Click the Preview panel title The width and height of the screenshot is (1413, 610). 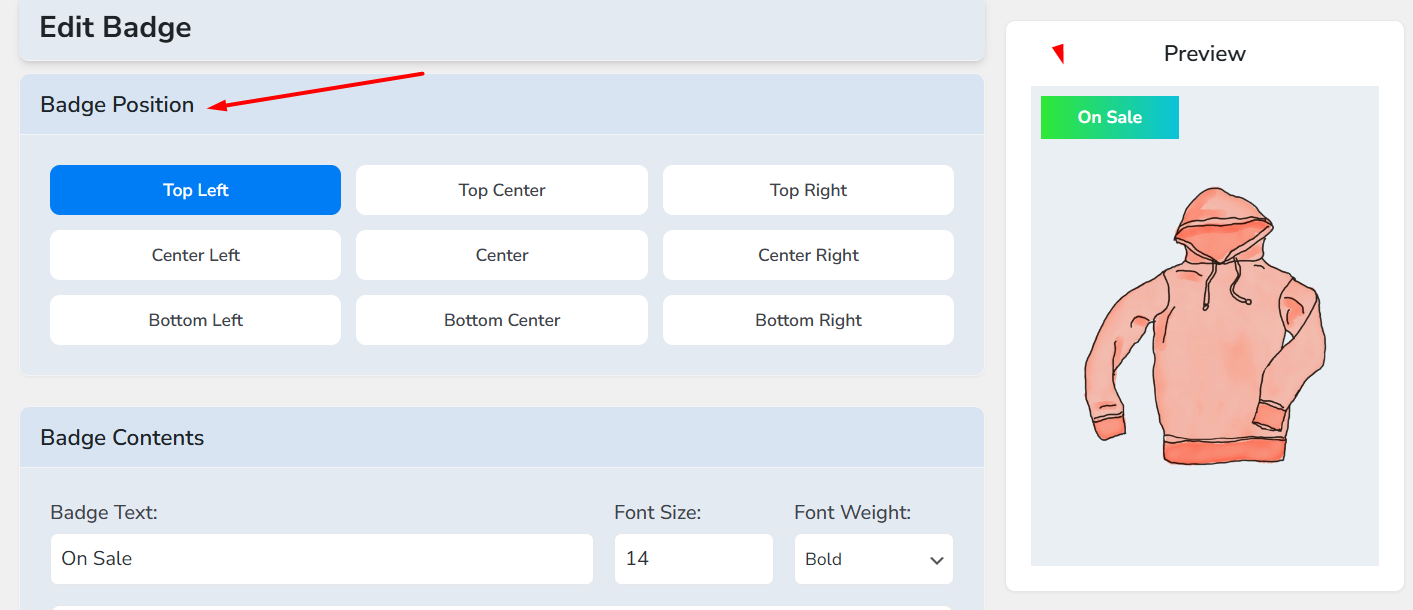pos(1204,54)
